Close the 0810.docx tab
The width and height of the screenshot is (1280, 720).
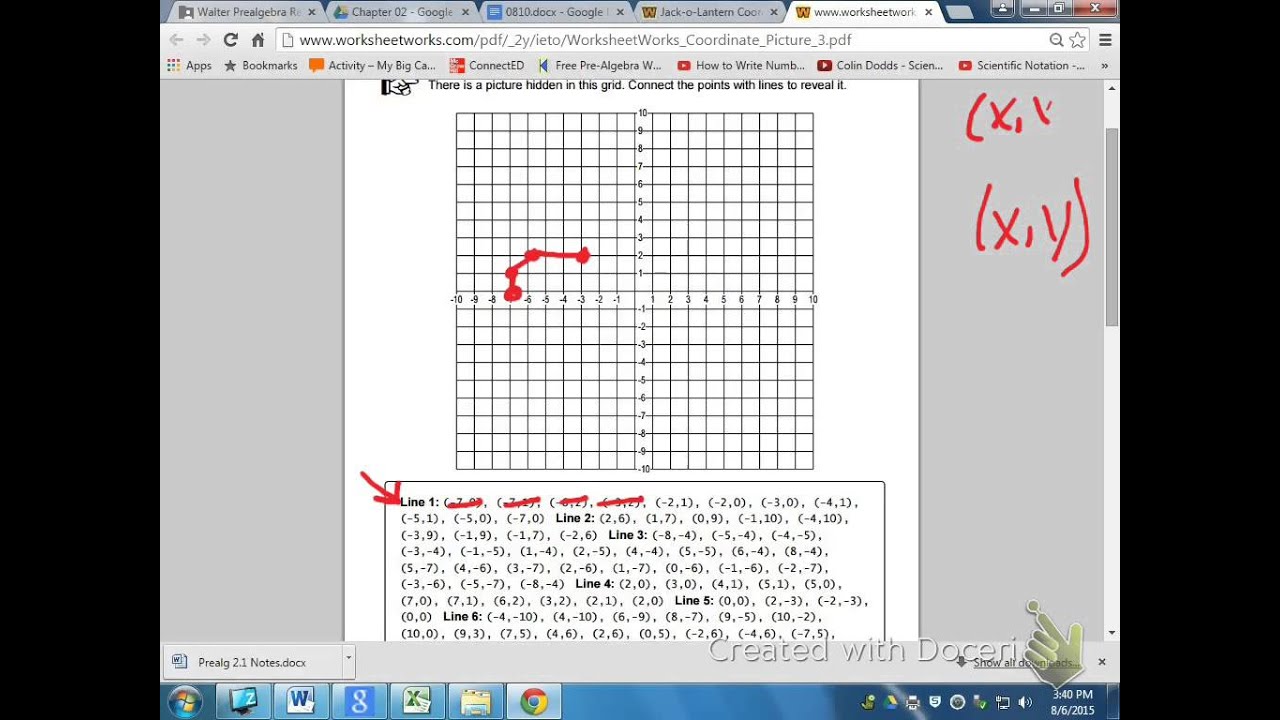[620, 12]
